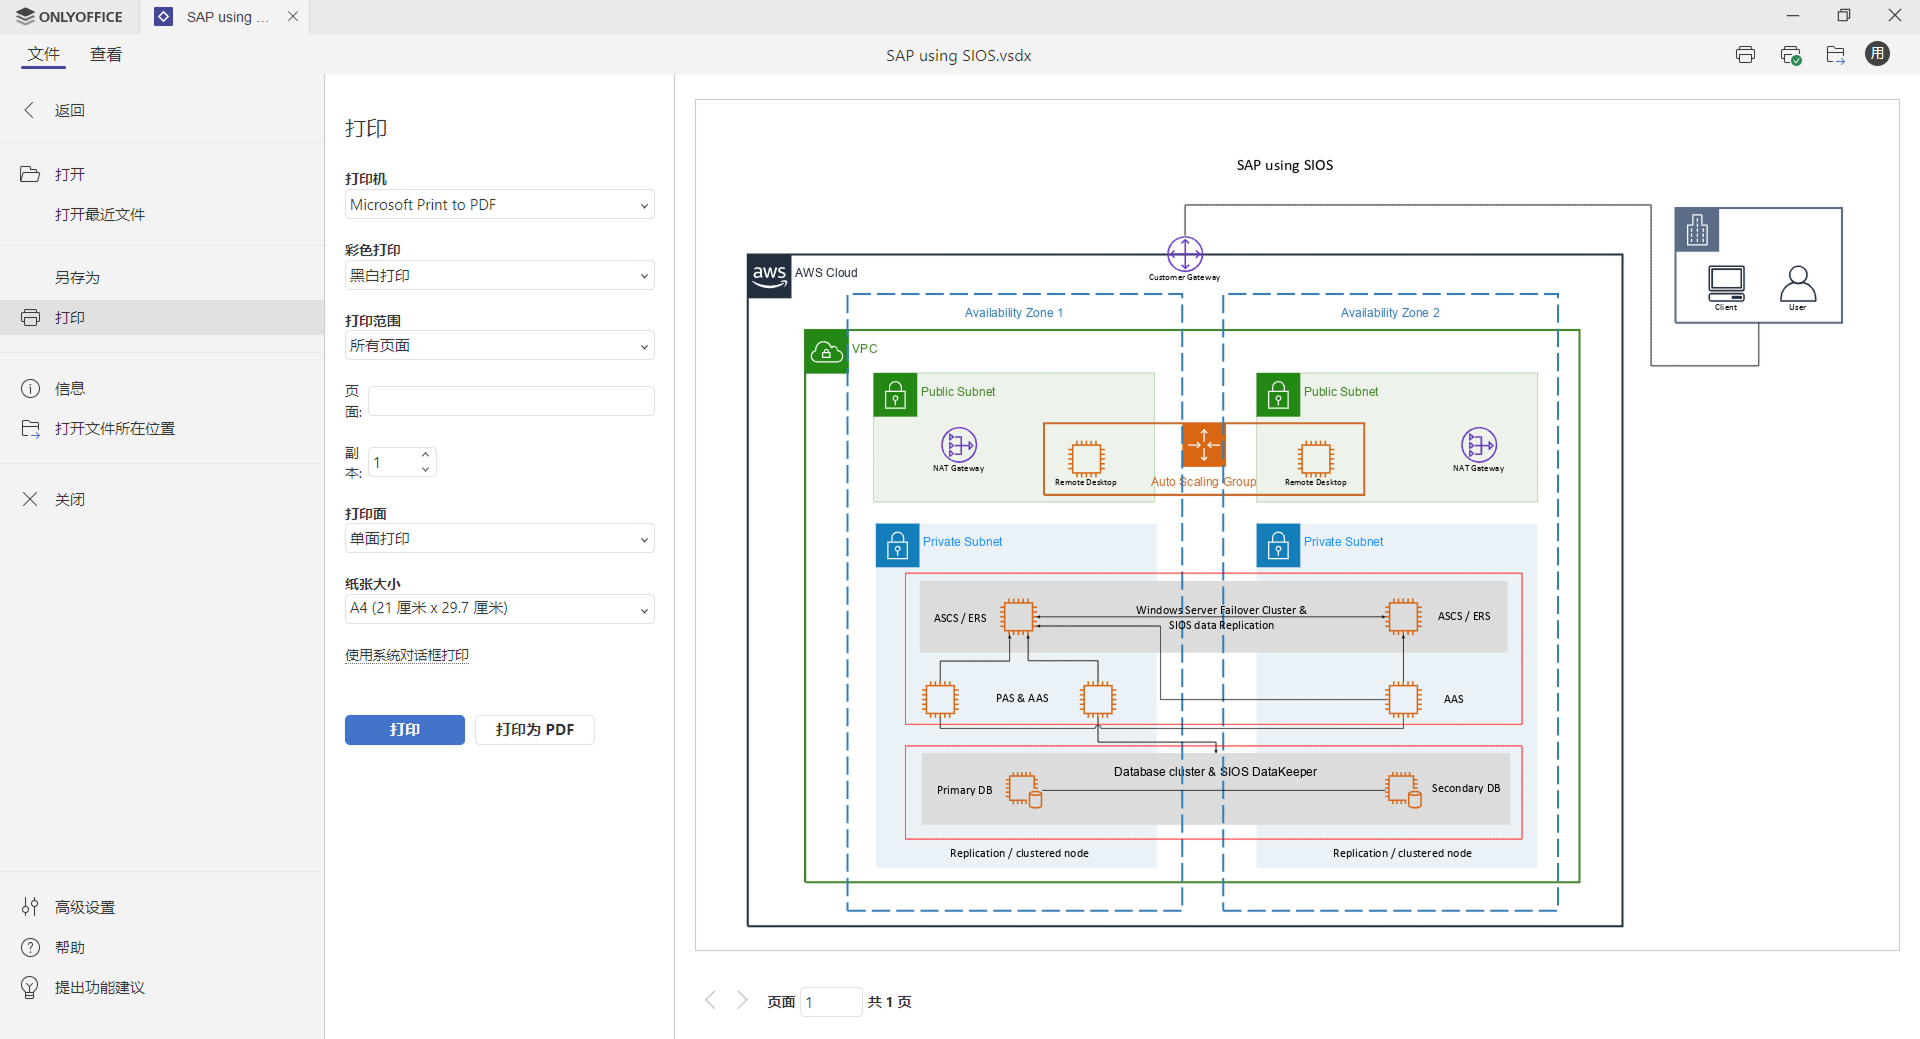Viewport: 1920px width, 1039px height.
Task: Click the 页面 page range input field
Action: pos(511,401)
